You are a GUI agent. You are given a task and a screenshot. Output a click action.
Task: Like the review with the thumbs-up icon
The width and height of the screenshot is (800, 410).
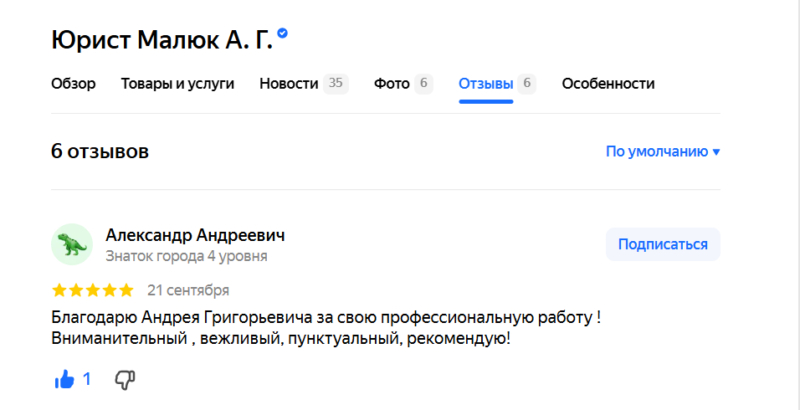point(65,379)
